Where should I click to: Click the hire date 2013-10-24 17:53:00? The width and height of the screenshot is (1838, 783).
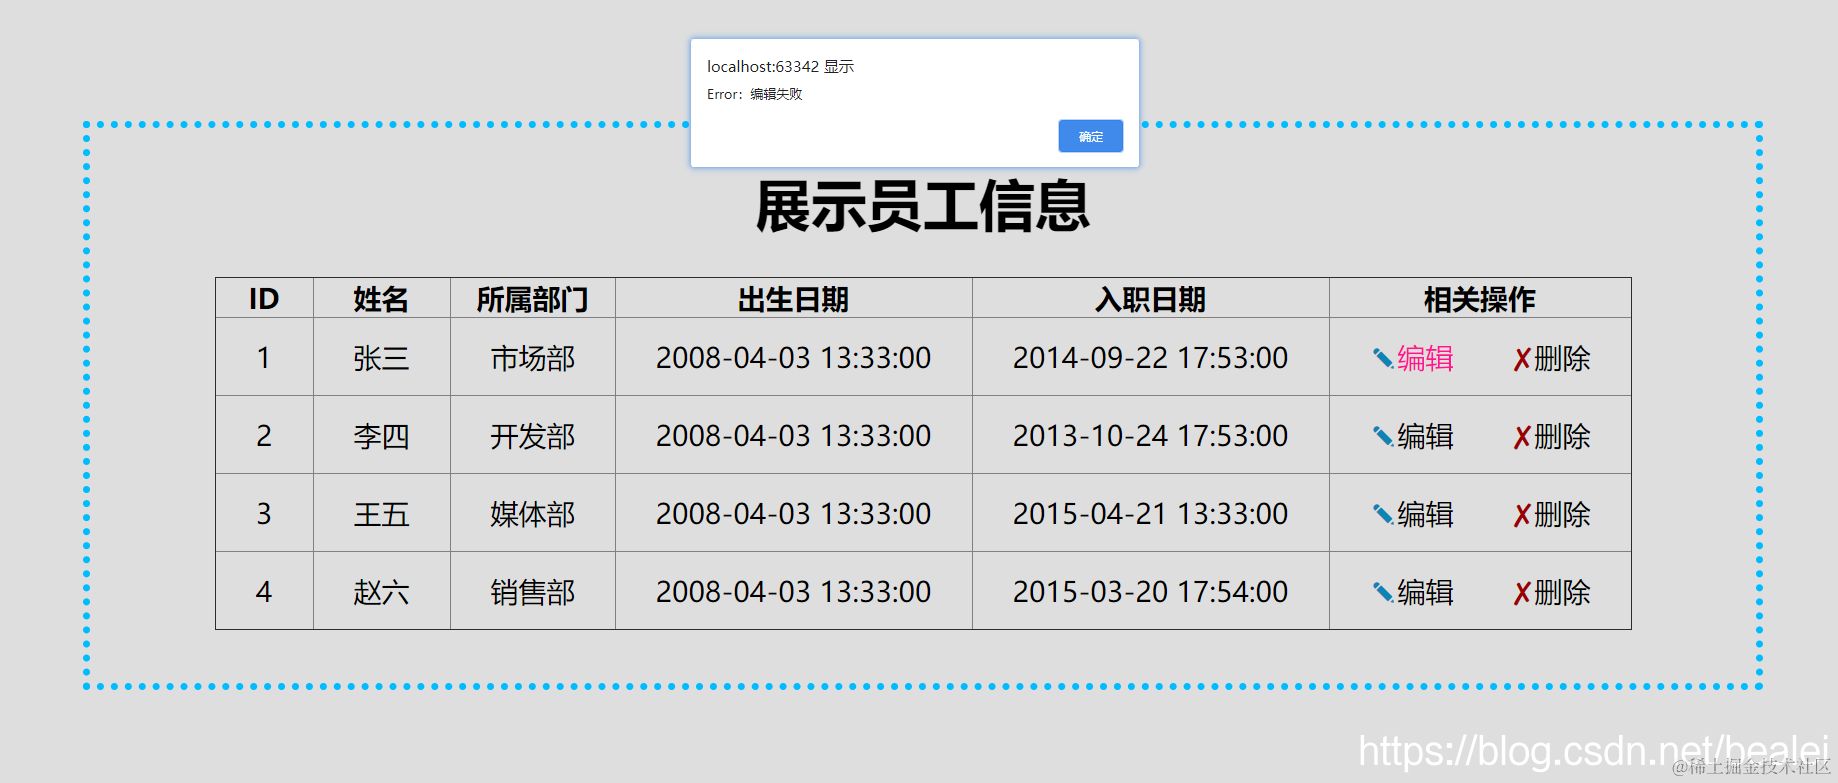tap(1150, 435)
